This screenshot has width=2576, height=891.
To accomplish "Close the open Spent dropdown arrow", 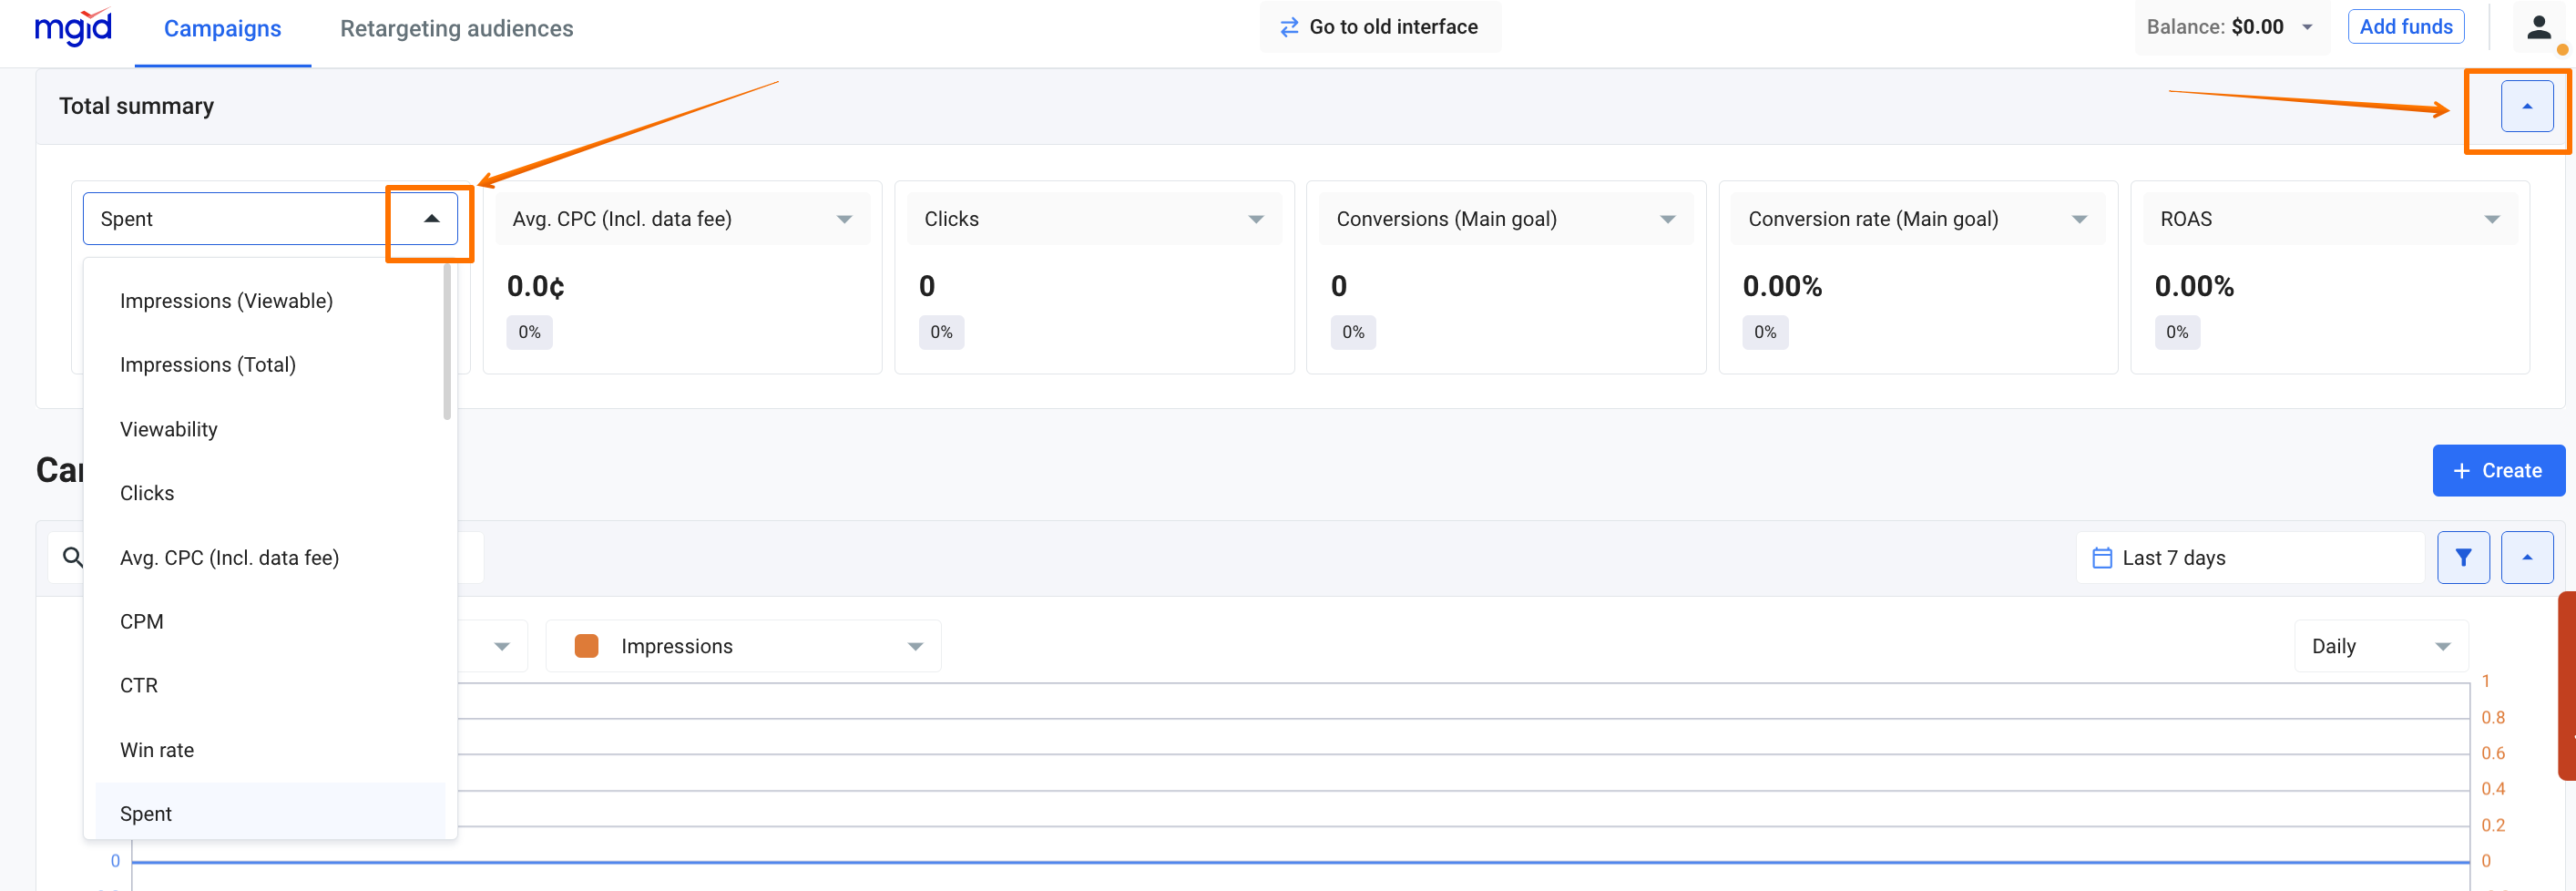I will point(431,219).
